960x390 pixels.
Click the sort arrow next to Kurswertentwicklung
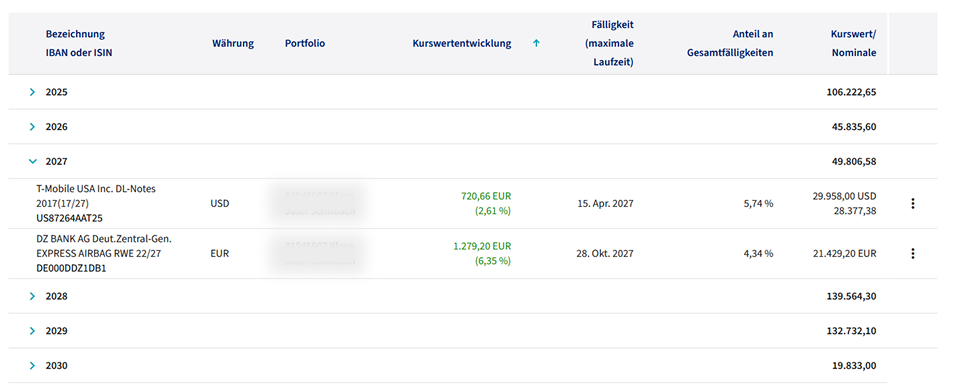[x=536, y=43]
